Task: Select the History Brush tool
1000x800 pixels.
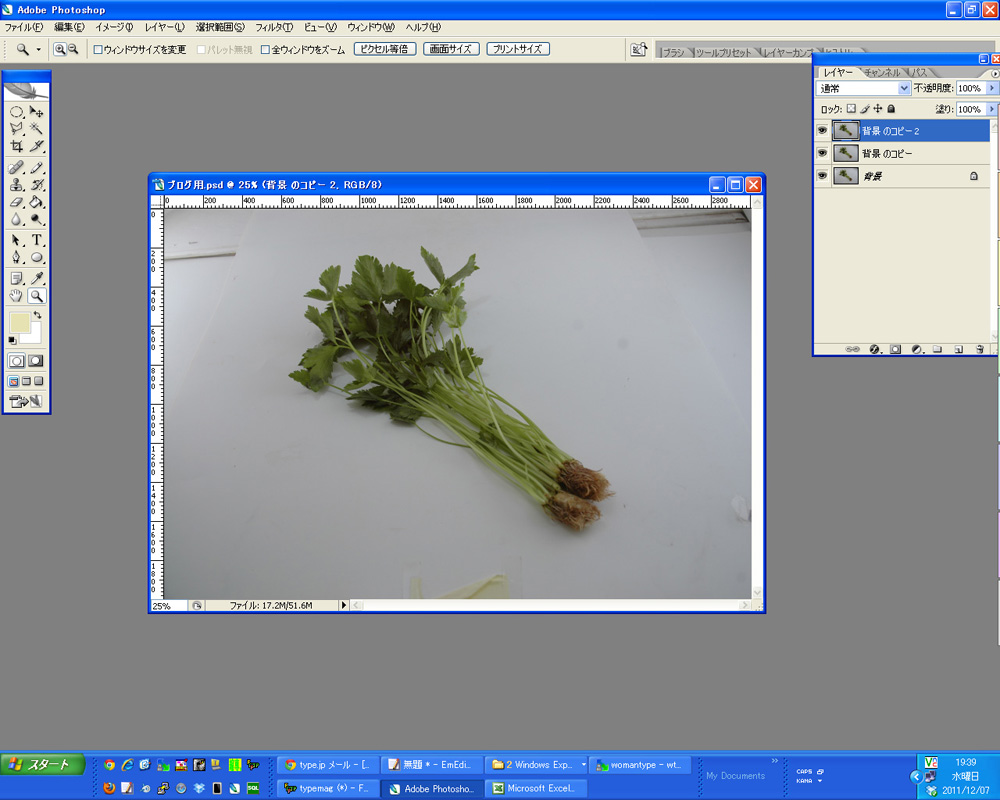Action: pyautogui.click(x=37, y=185)
